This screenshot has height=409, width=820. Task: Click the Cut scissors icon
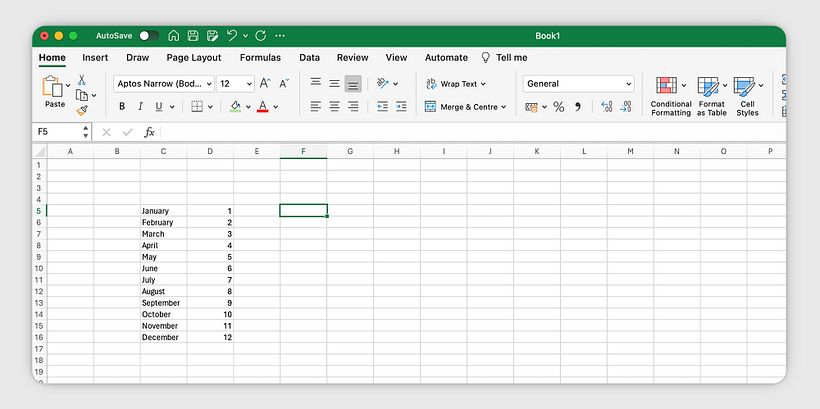82,80
